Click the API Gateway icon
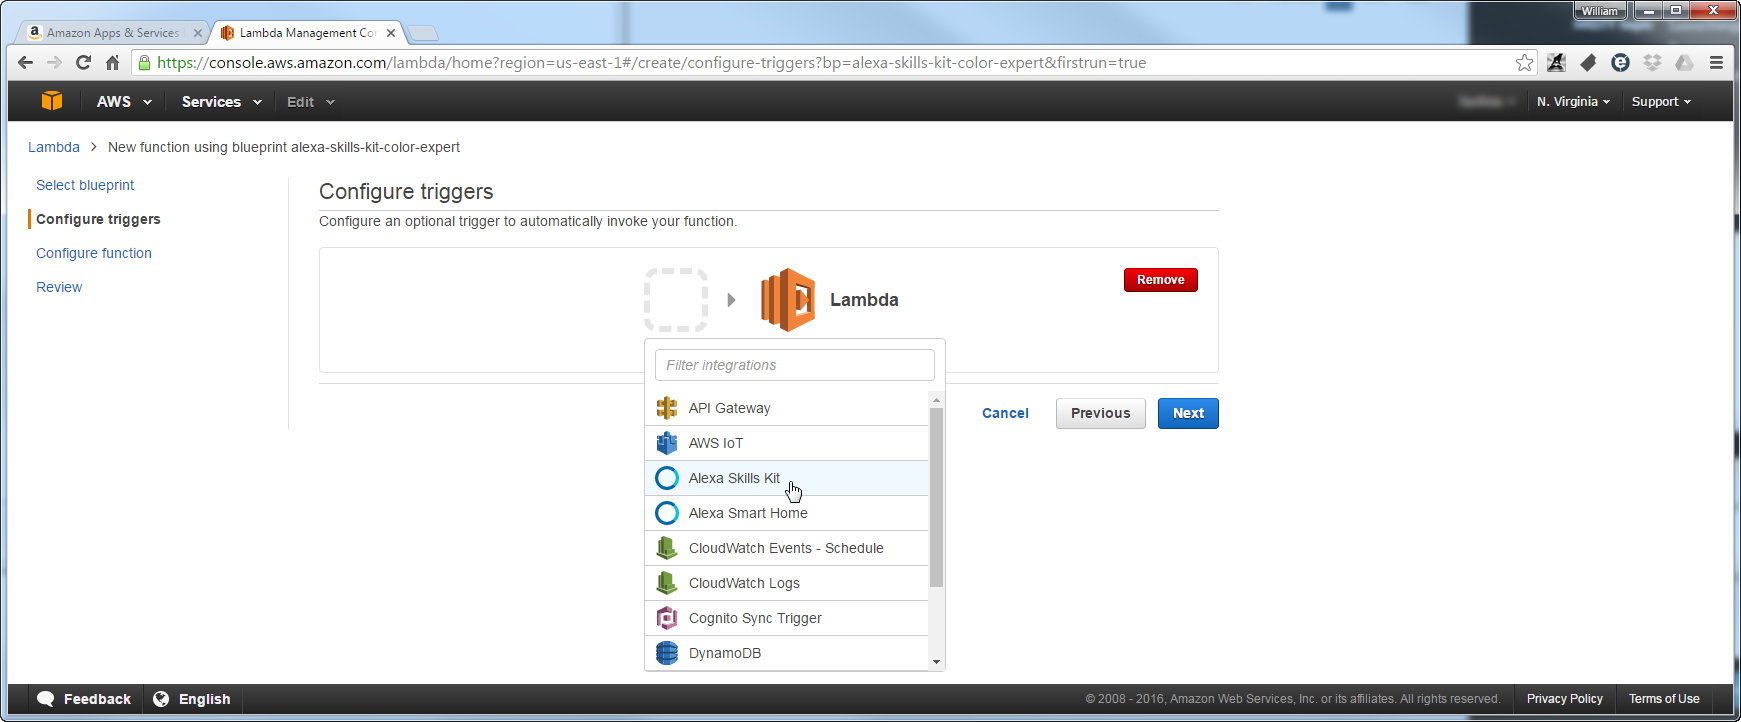Viewport: 1741px width, 722px height. 667,408
